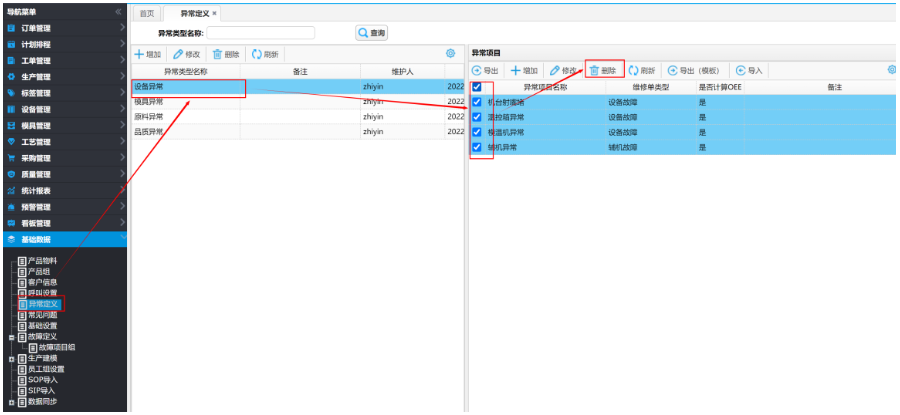Toggle the select-all checkbox in 异常项目 header
The height and width of the screenshot is (415, 900).
point(477,87)
